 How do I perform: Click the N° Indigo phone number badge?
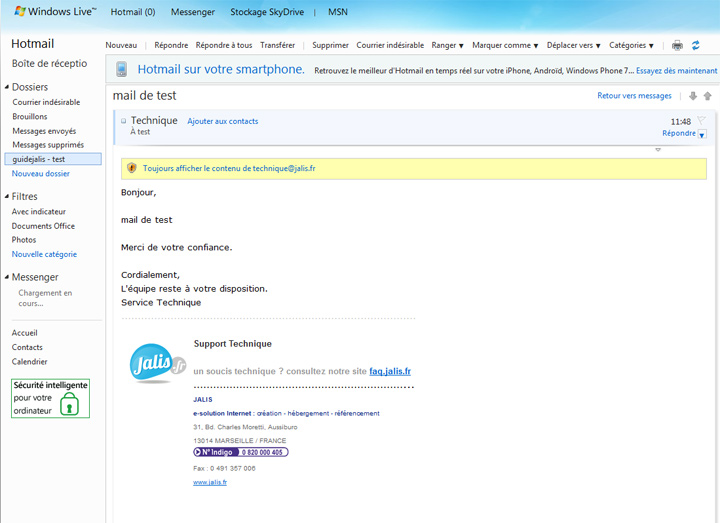241,452
